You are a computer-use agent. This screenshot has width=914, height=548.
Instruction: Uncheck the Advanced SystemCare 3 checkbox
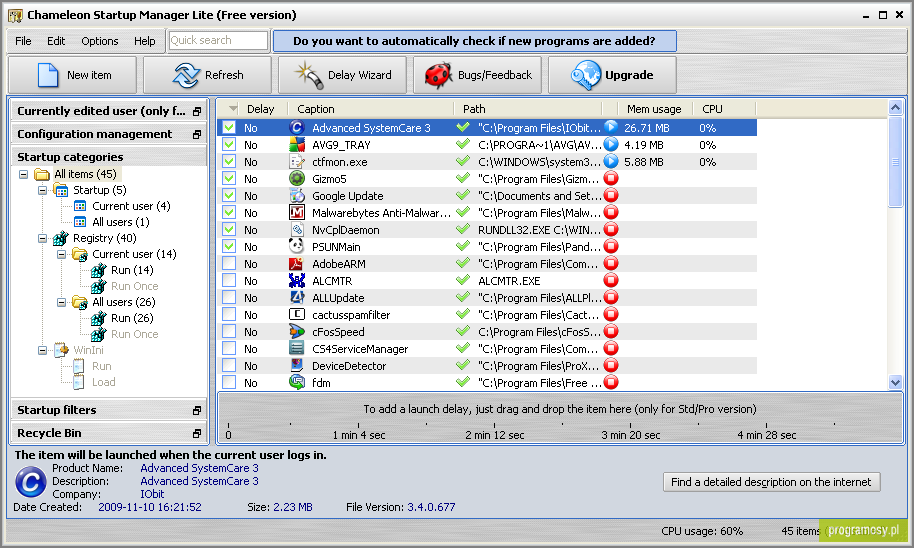(229, 128)
